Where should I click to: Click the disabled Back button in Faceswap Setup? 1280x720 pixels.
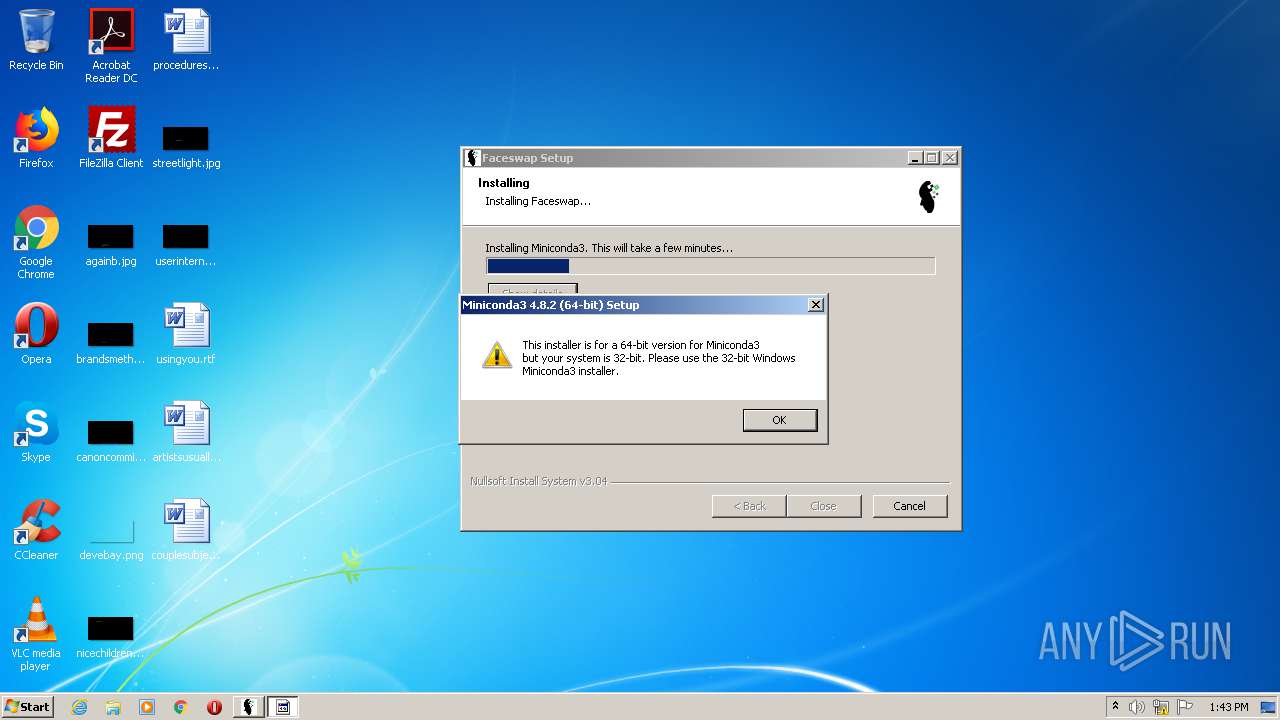point(749,506)
